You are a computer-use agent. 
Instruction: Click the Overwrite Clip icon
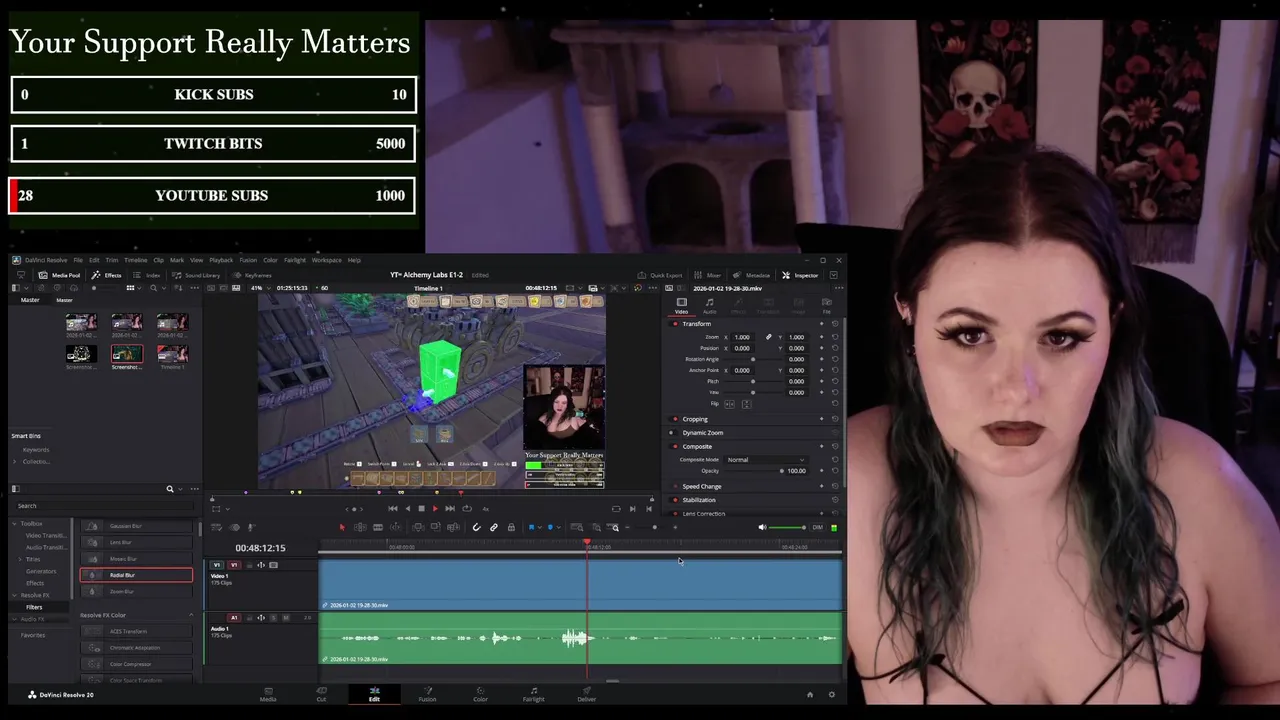click(435, 527)
